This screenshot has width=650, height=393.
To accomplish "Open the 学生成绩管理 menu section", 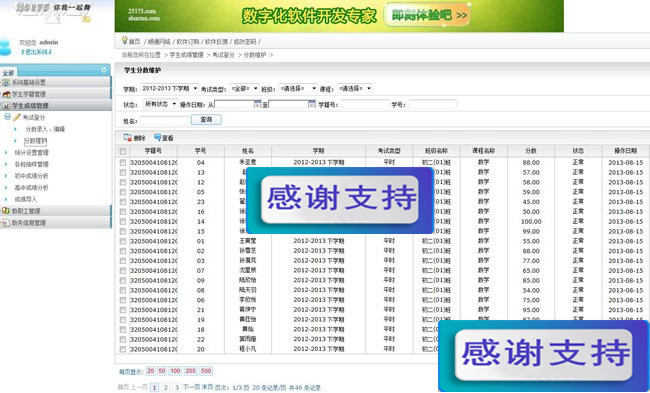I will coord(56,106).
